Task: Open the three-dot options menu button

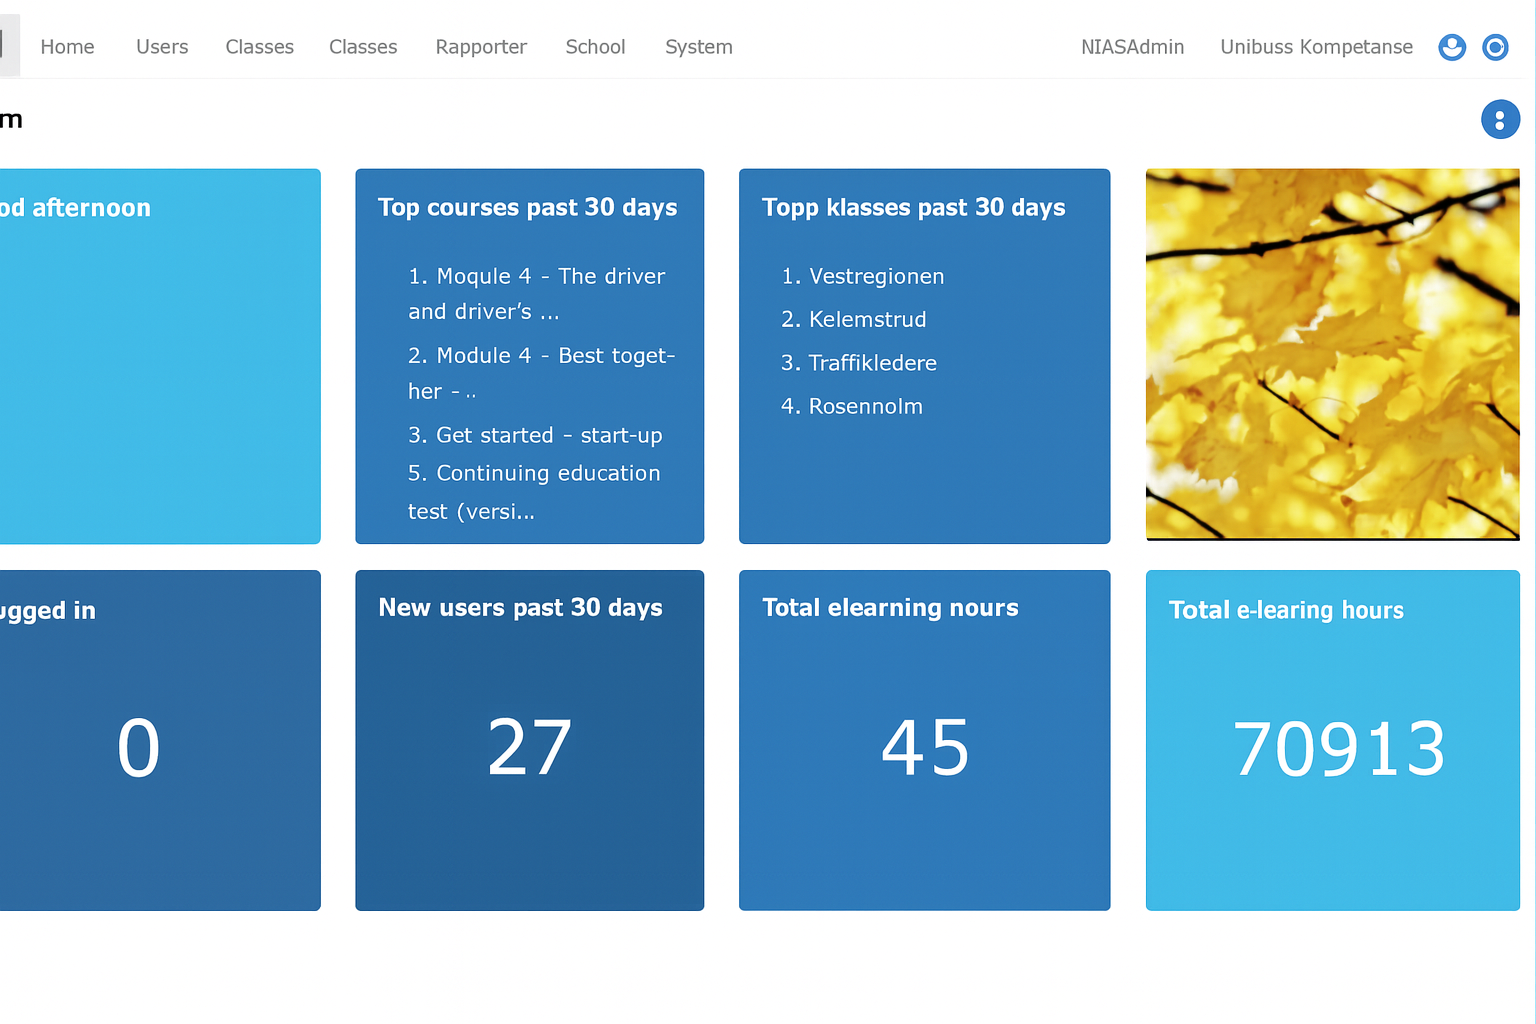Action: click(1500, 120)
